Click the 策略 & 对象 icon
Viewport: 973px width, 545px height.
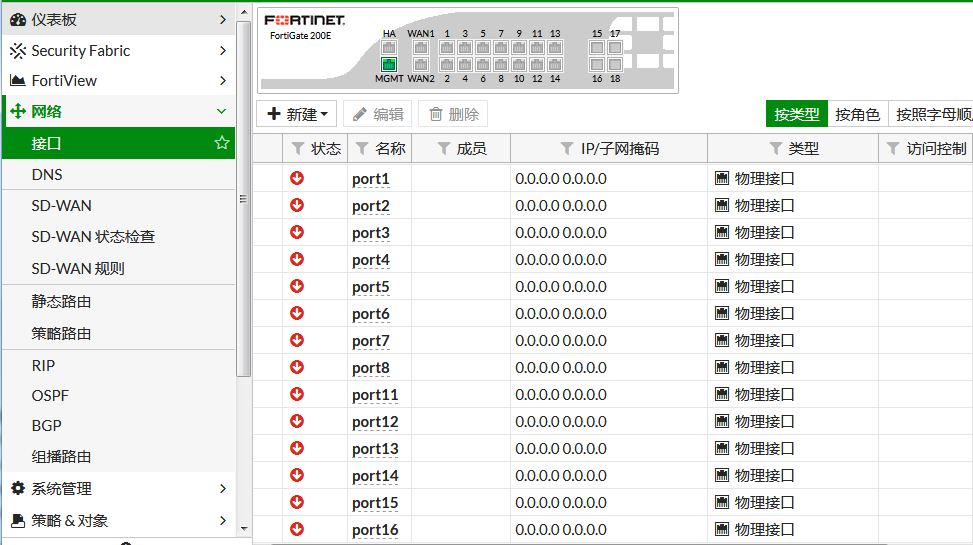(17, 521)
